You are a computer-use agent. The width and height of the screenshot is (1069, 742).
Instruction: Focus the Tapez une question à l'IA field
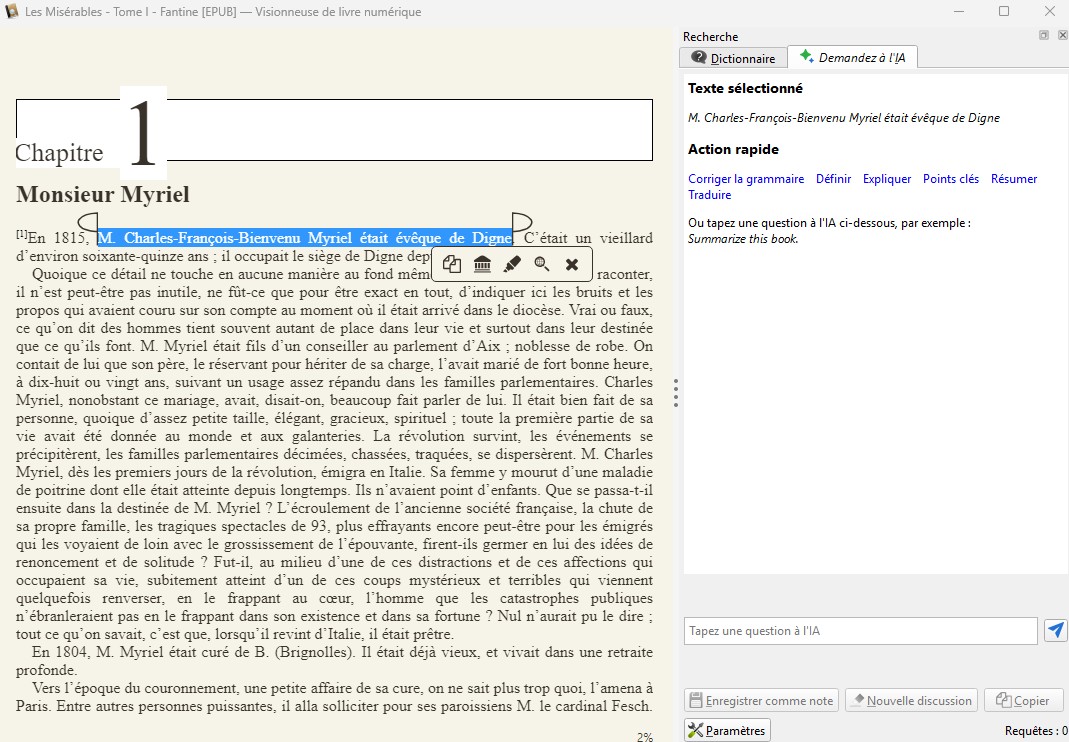860,631
